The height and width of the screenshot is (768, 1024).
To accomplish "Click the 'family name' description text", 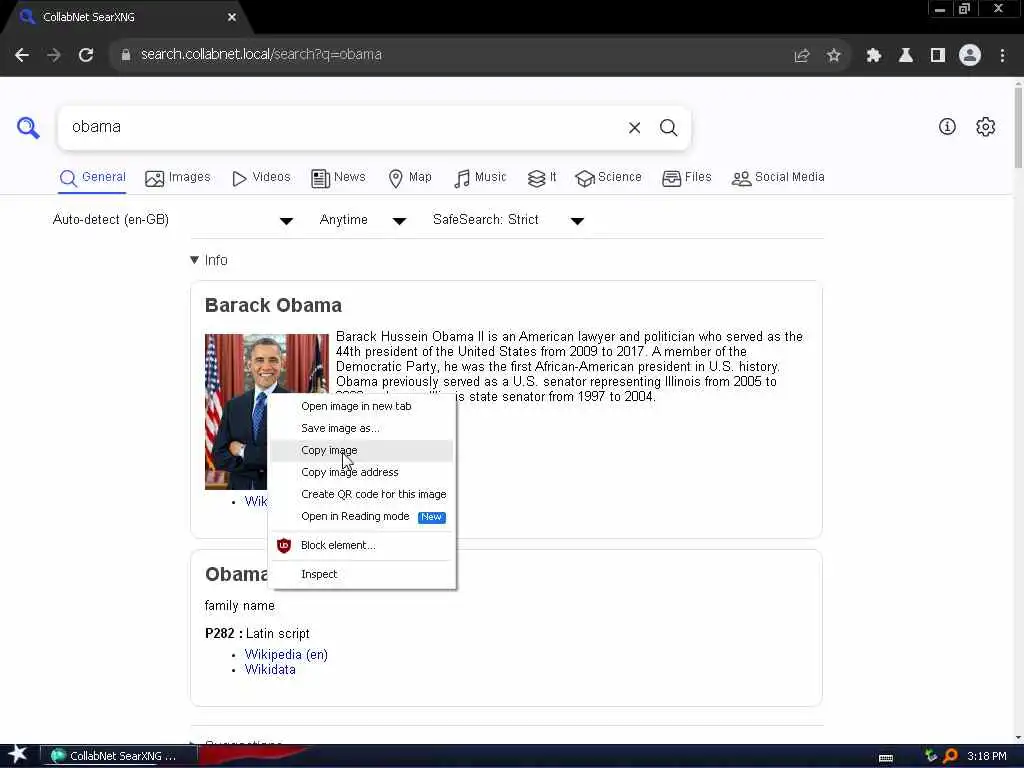I will [240, 606].
